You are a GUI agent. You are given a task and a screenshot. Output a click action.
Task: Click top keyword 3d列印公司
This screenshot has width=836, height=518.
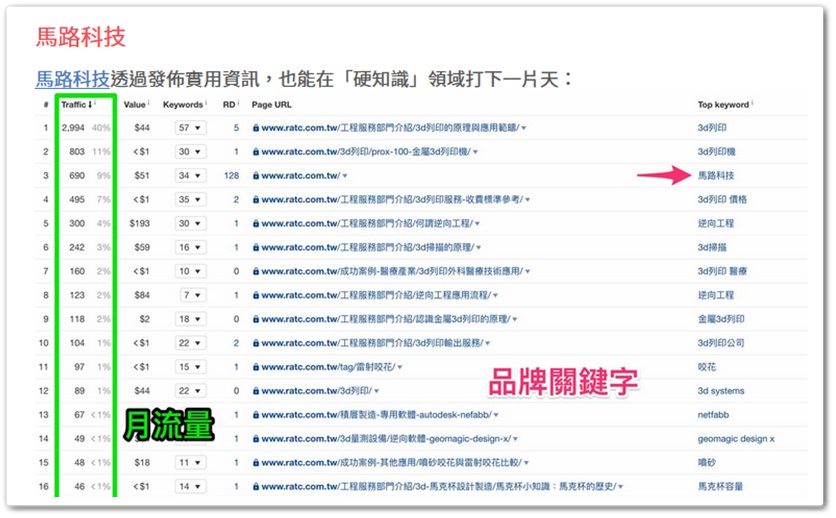point(721,344)
